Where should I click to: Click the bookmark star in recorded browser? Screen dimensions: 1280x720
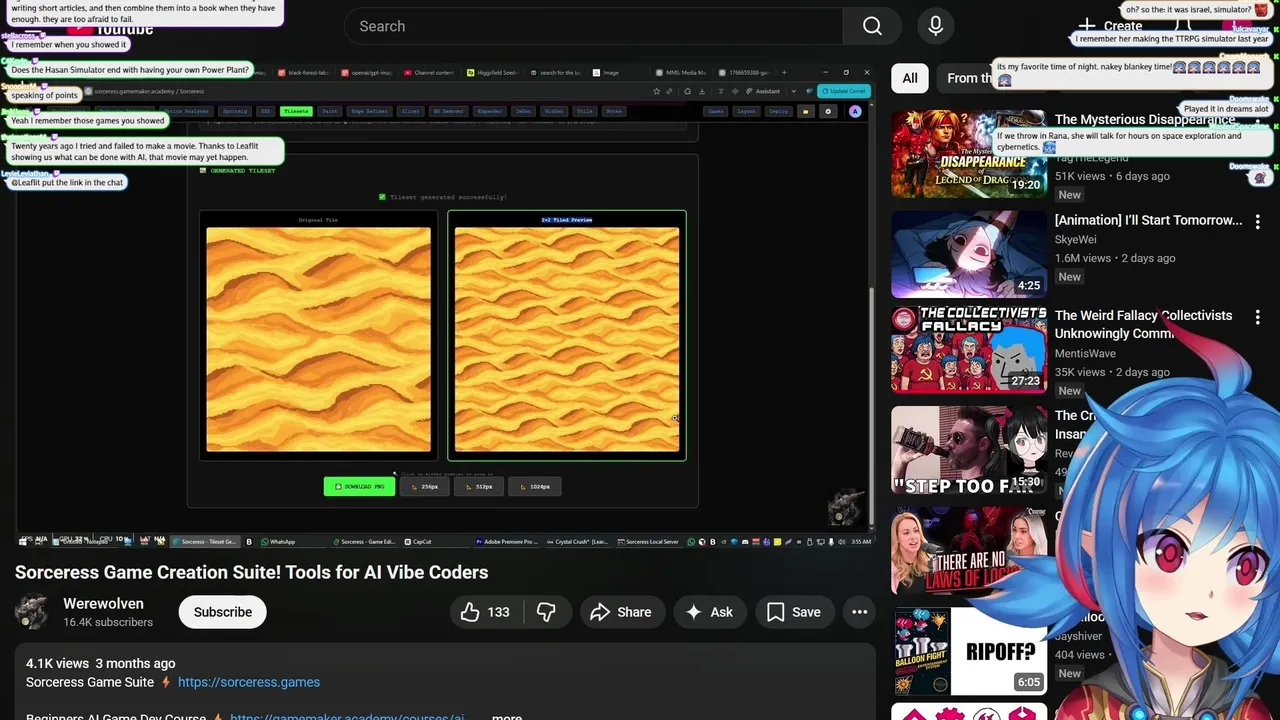pyautogui.click(x=656, y=91)
